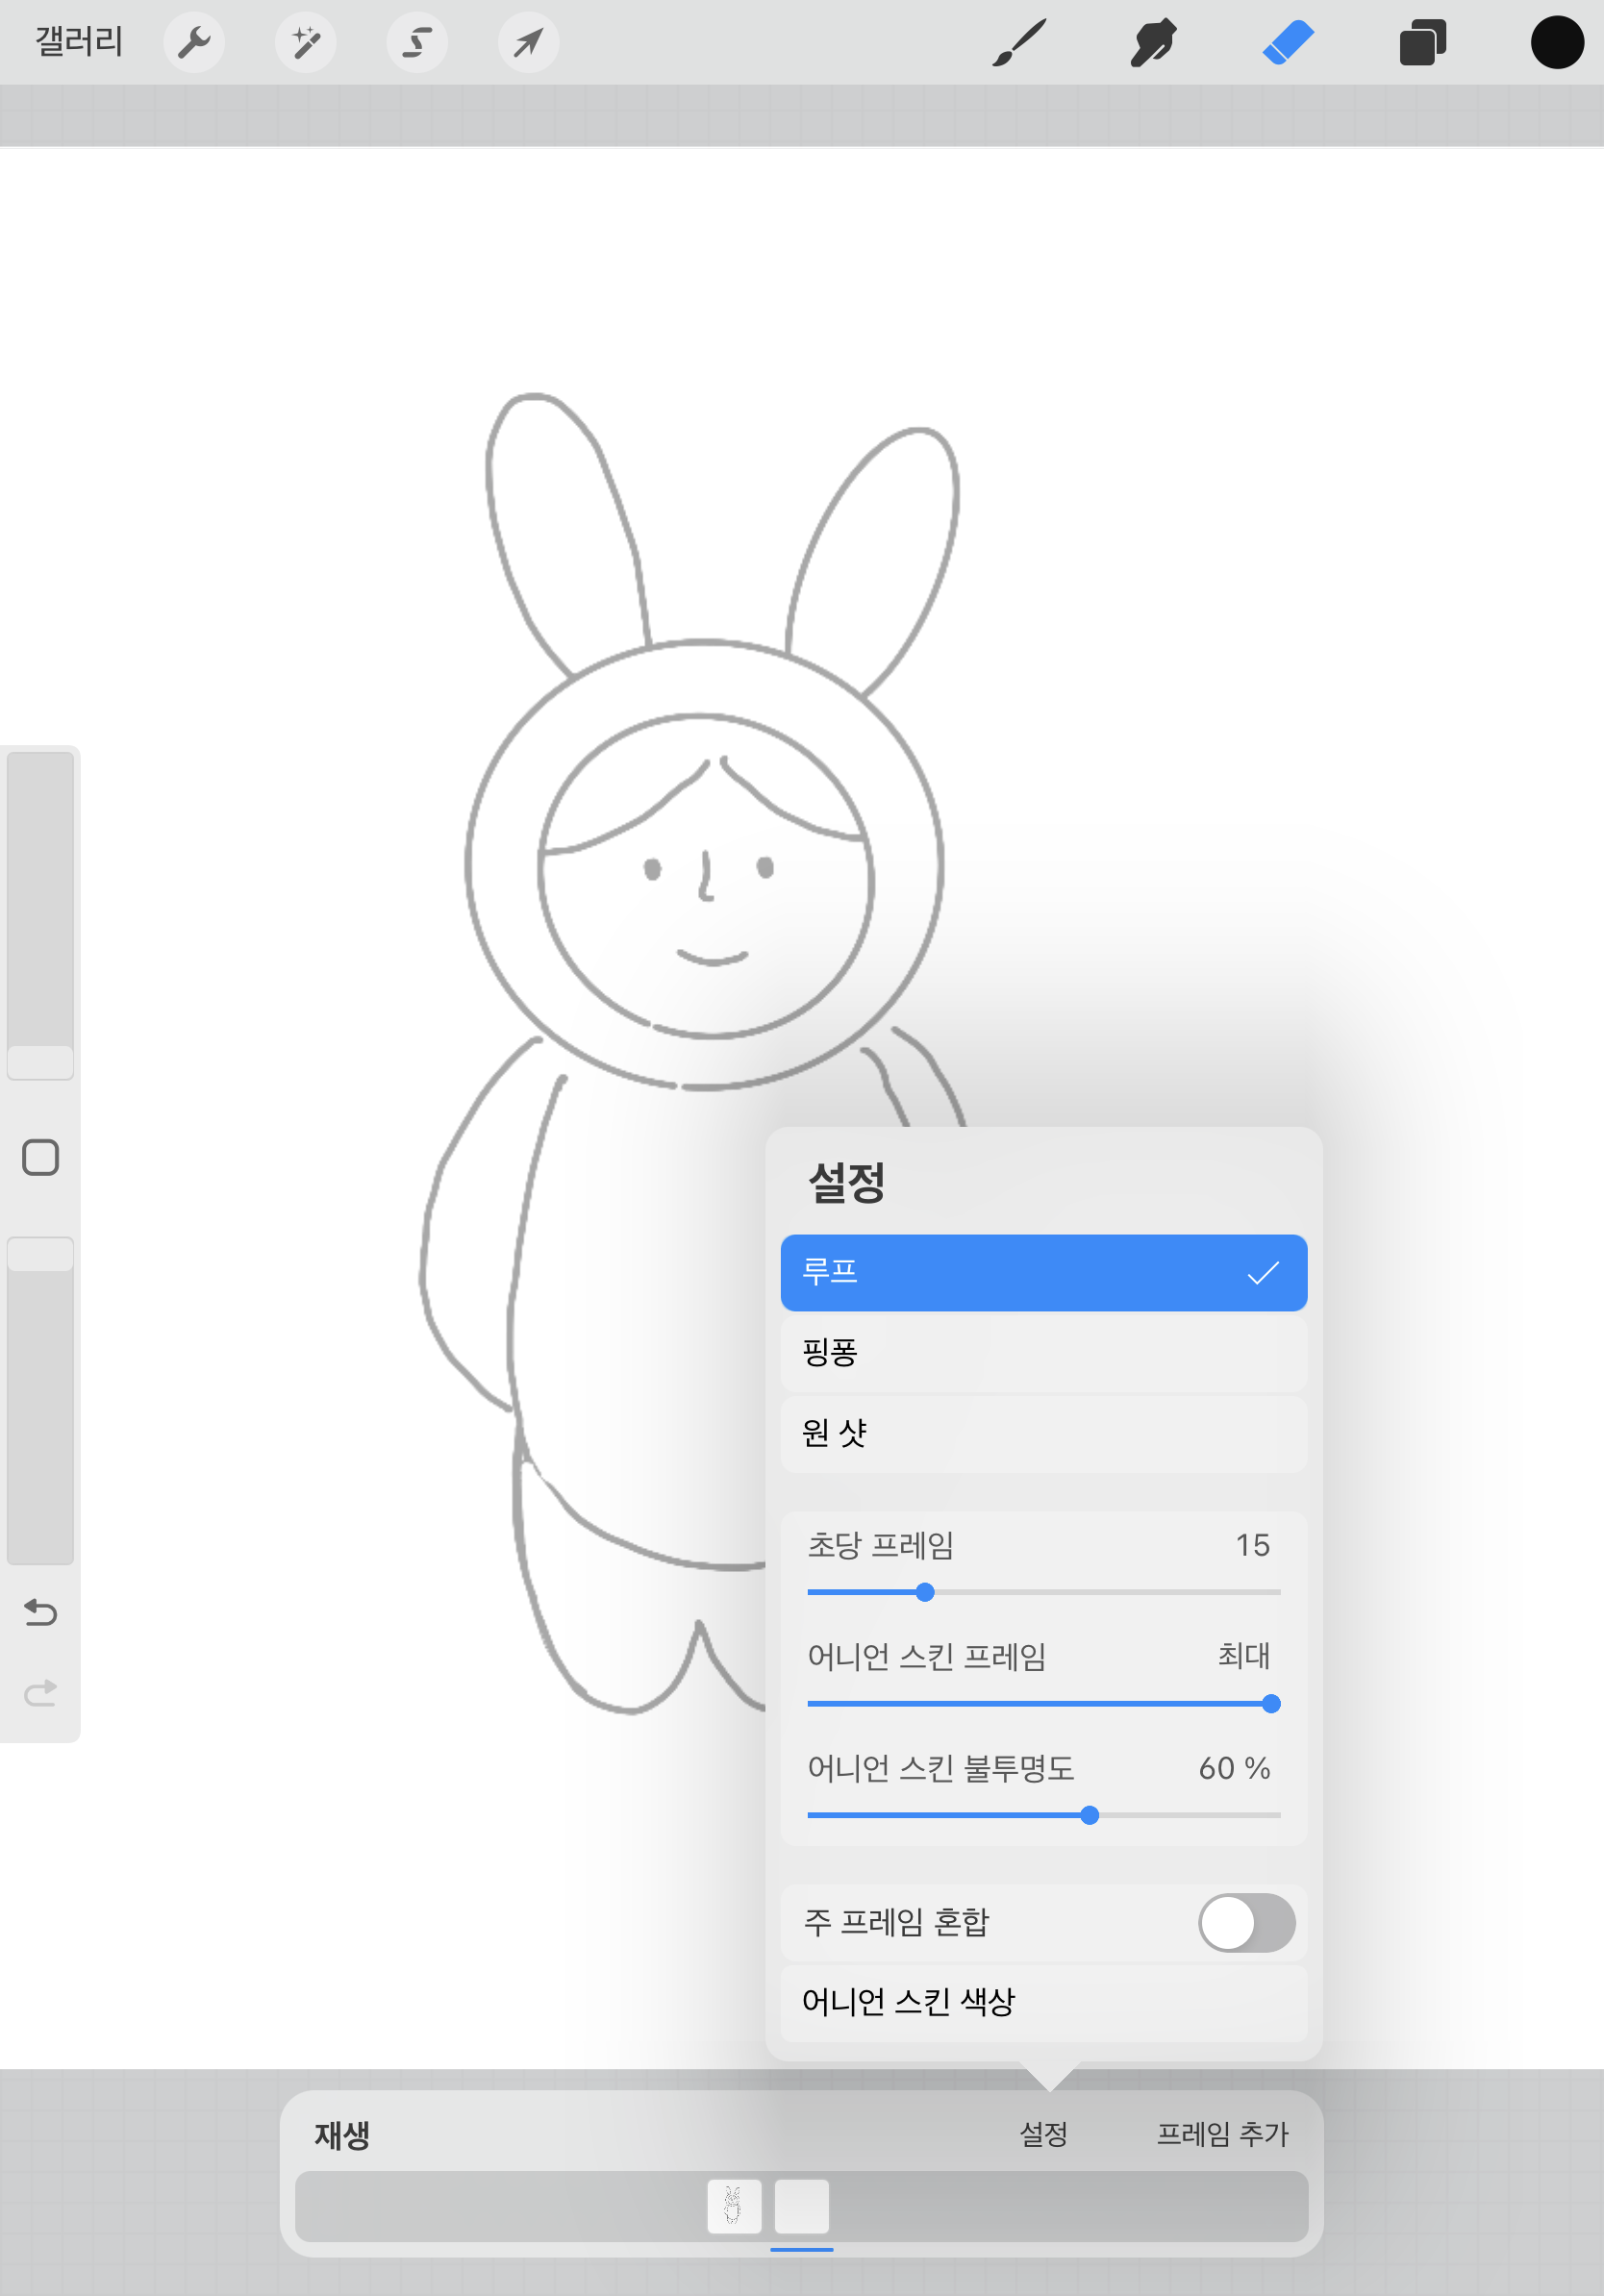Select 원 샷 playback mode
Viewport: 1604px width, 2296px height.
pos(1042,1433)
